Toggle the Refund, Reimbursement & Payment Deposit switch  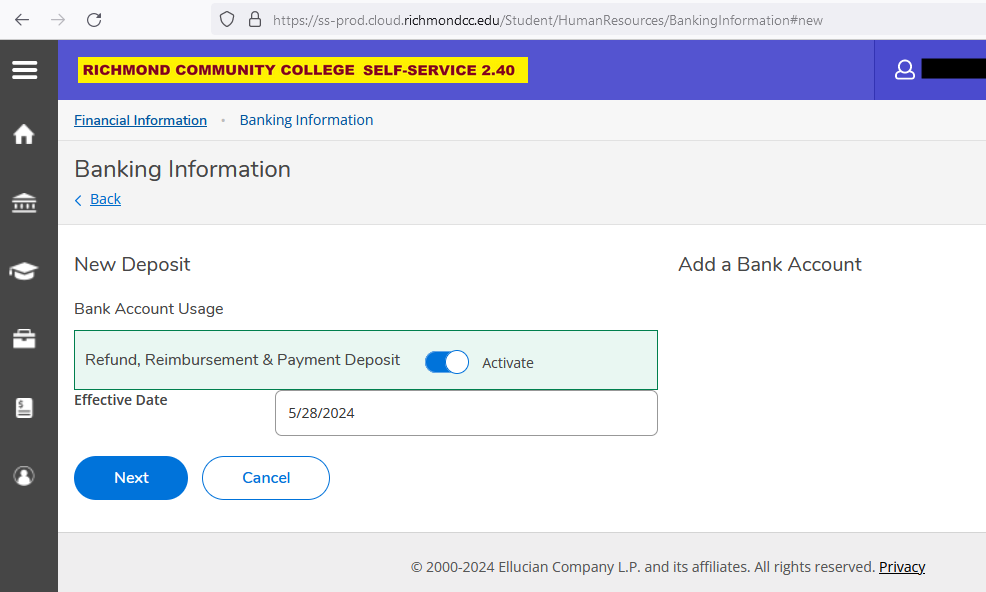click(447, 362)
